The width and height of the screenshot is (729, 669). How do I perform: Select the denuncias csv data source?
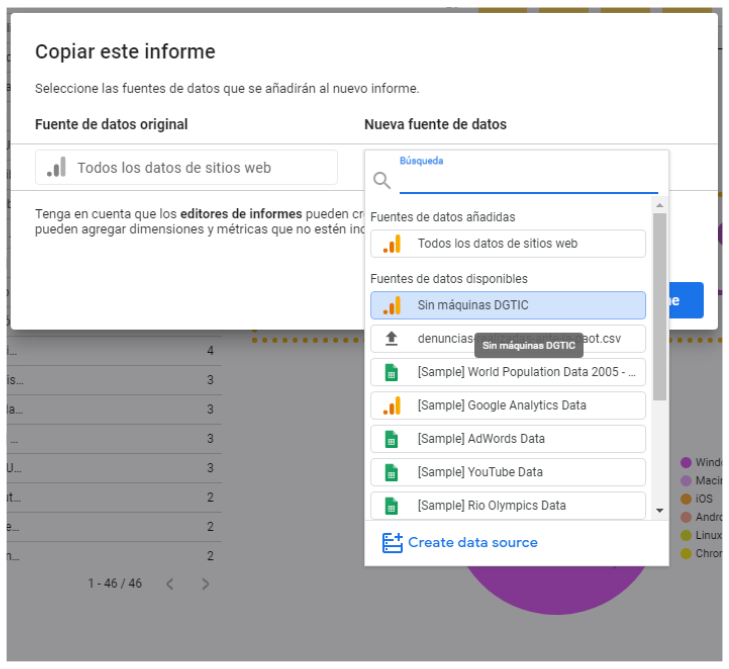(508, 338)
